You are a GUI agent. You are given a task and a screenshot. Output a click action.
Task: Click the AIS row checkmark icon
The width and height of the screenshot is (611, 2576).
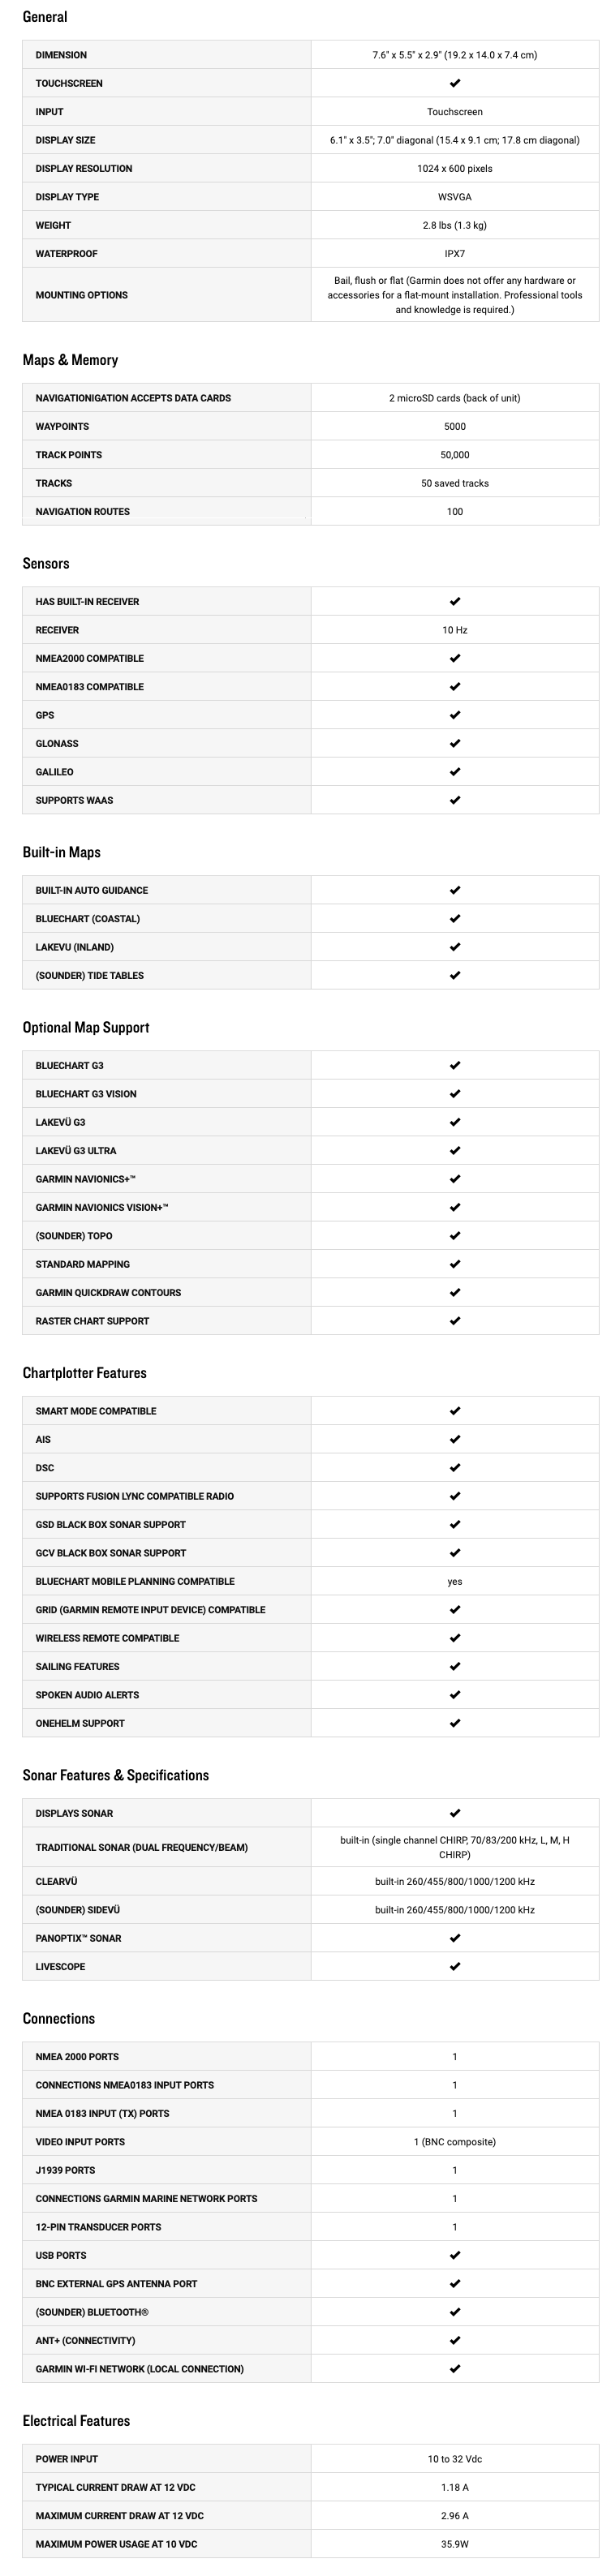(x=455, y=1439)
